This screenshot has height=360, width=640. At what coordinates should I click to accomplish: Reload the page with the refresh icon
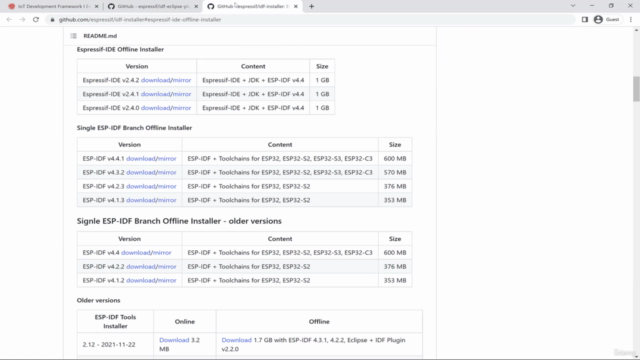pos(36,20)
